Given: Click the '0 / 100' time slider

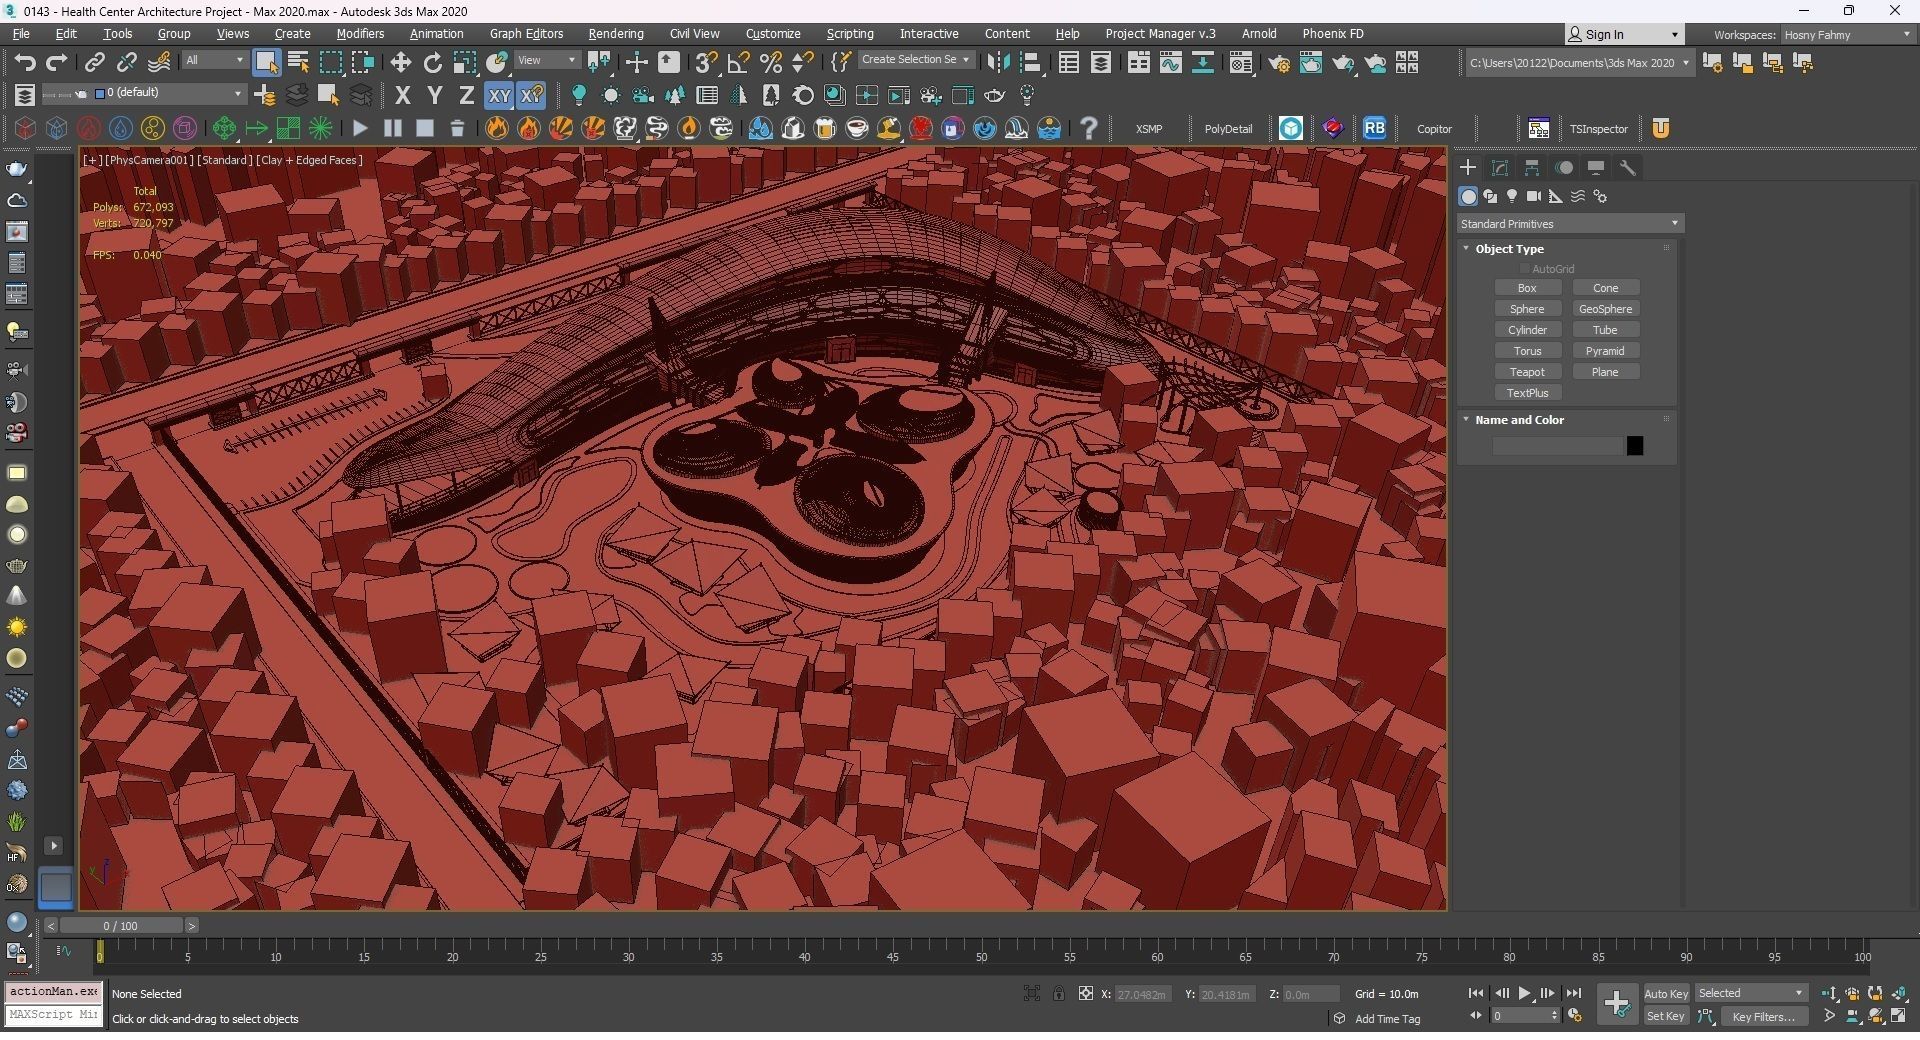Looking at the screenshot, I should [120, 926].
